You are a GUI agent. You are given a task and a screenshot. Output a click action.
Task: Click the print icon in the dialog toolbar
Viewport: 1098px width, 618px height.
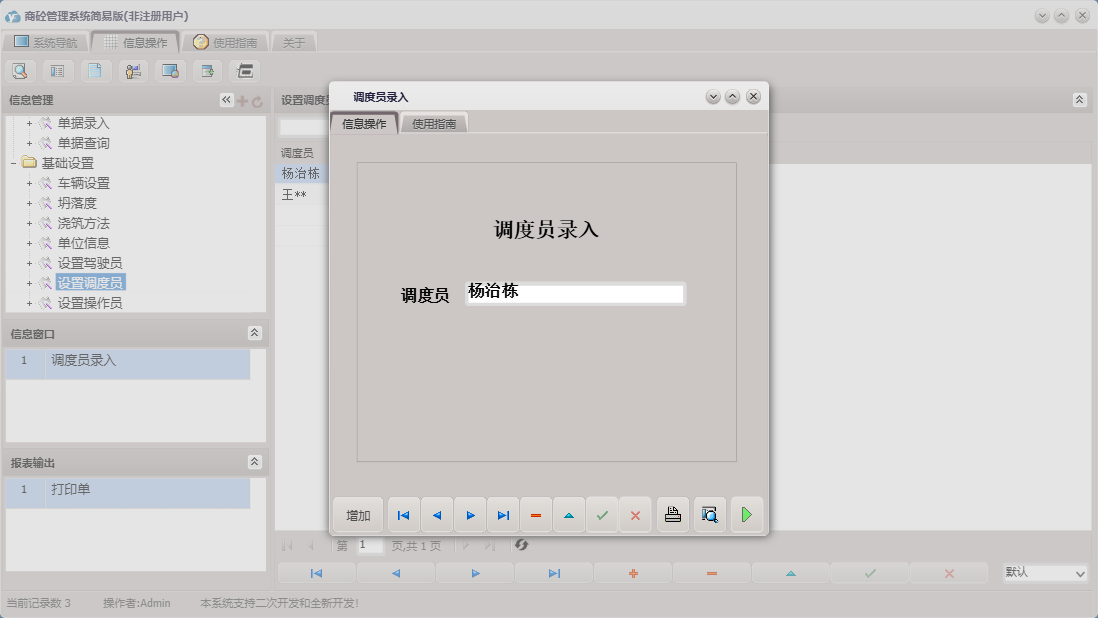672,514
